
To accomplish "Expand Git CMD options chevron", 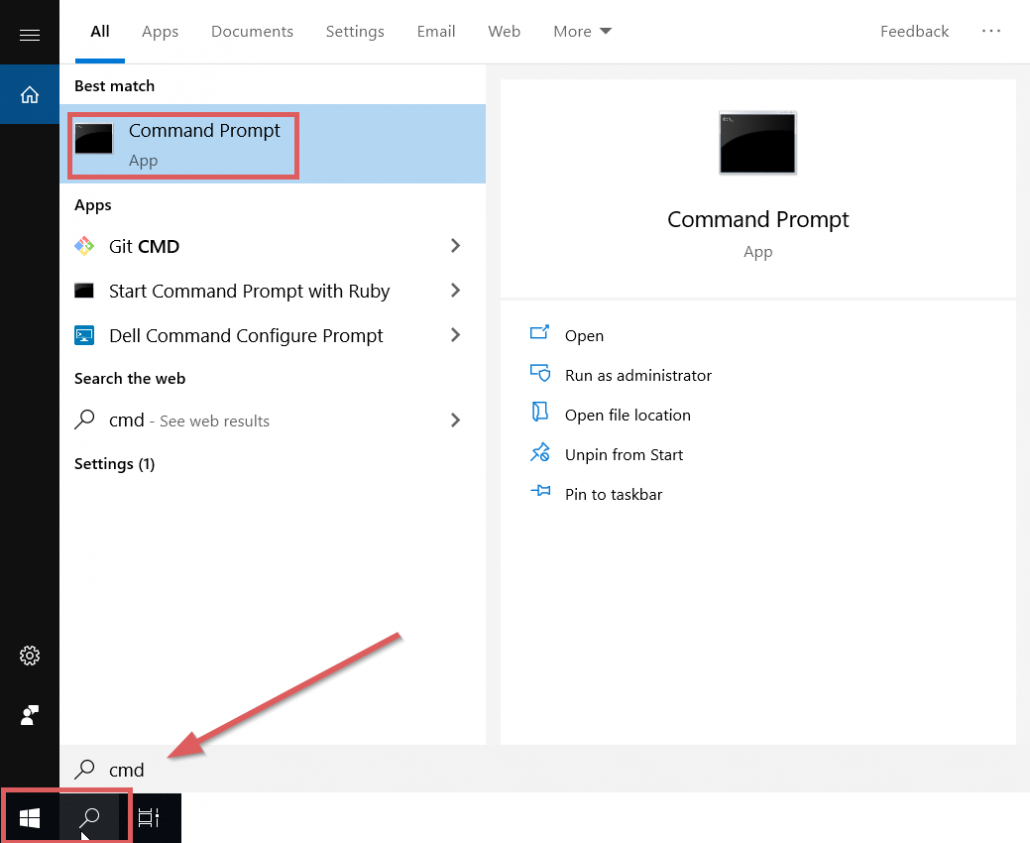I will [455, 246].
